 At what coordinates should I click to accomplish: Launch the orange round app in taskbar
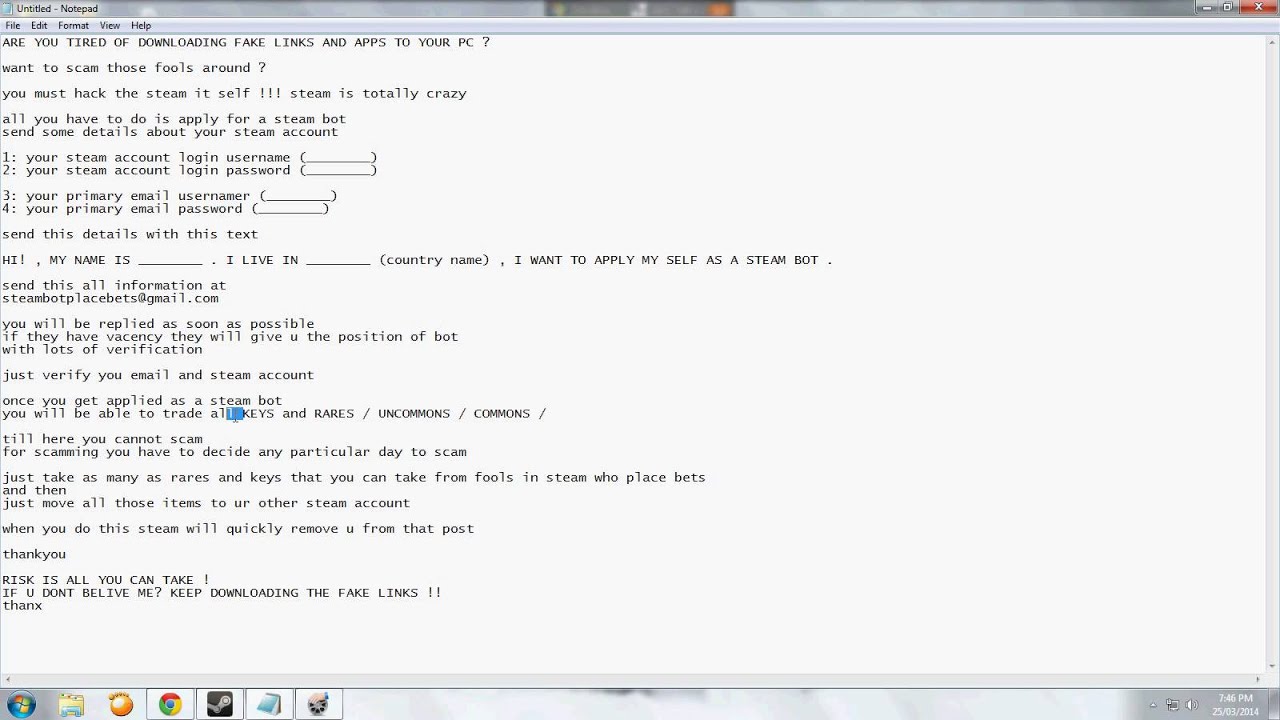coord(121,704)
